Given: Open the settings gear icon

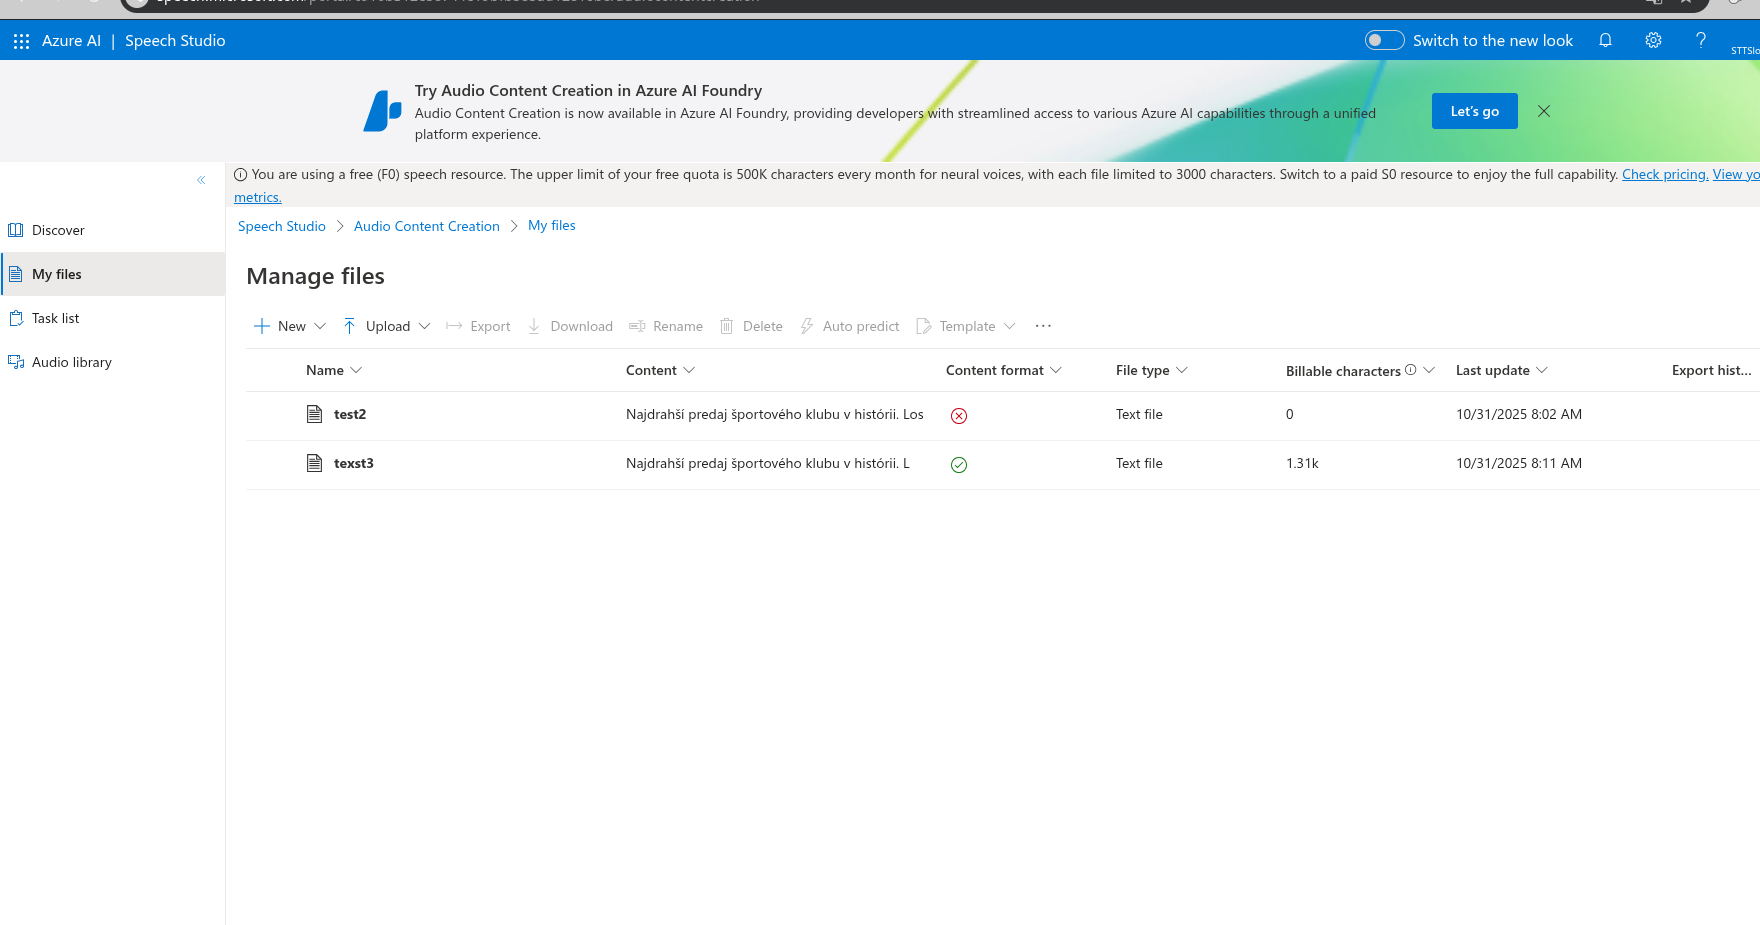Looking at the screenshot, I should coord(1653,41).
